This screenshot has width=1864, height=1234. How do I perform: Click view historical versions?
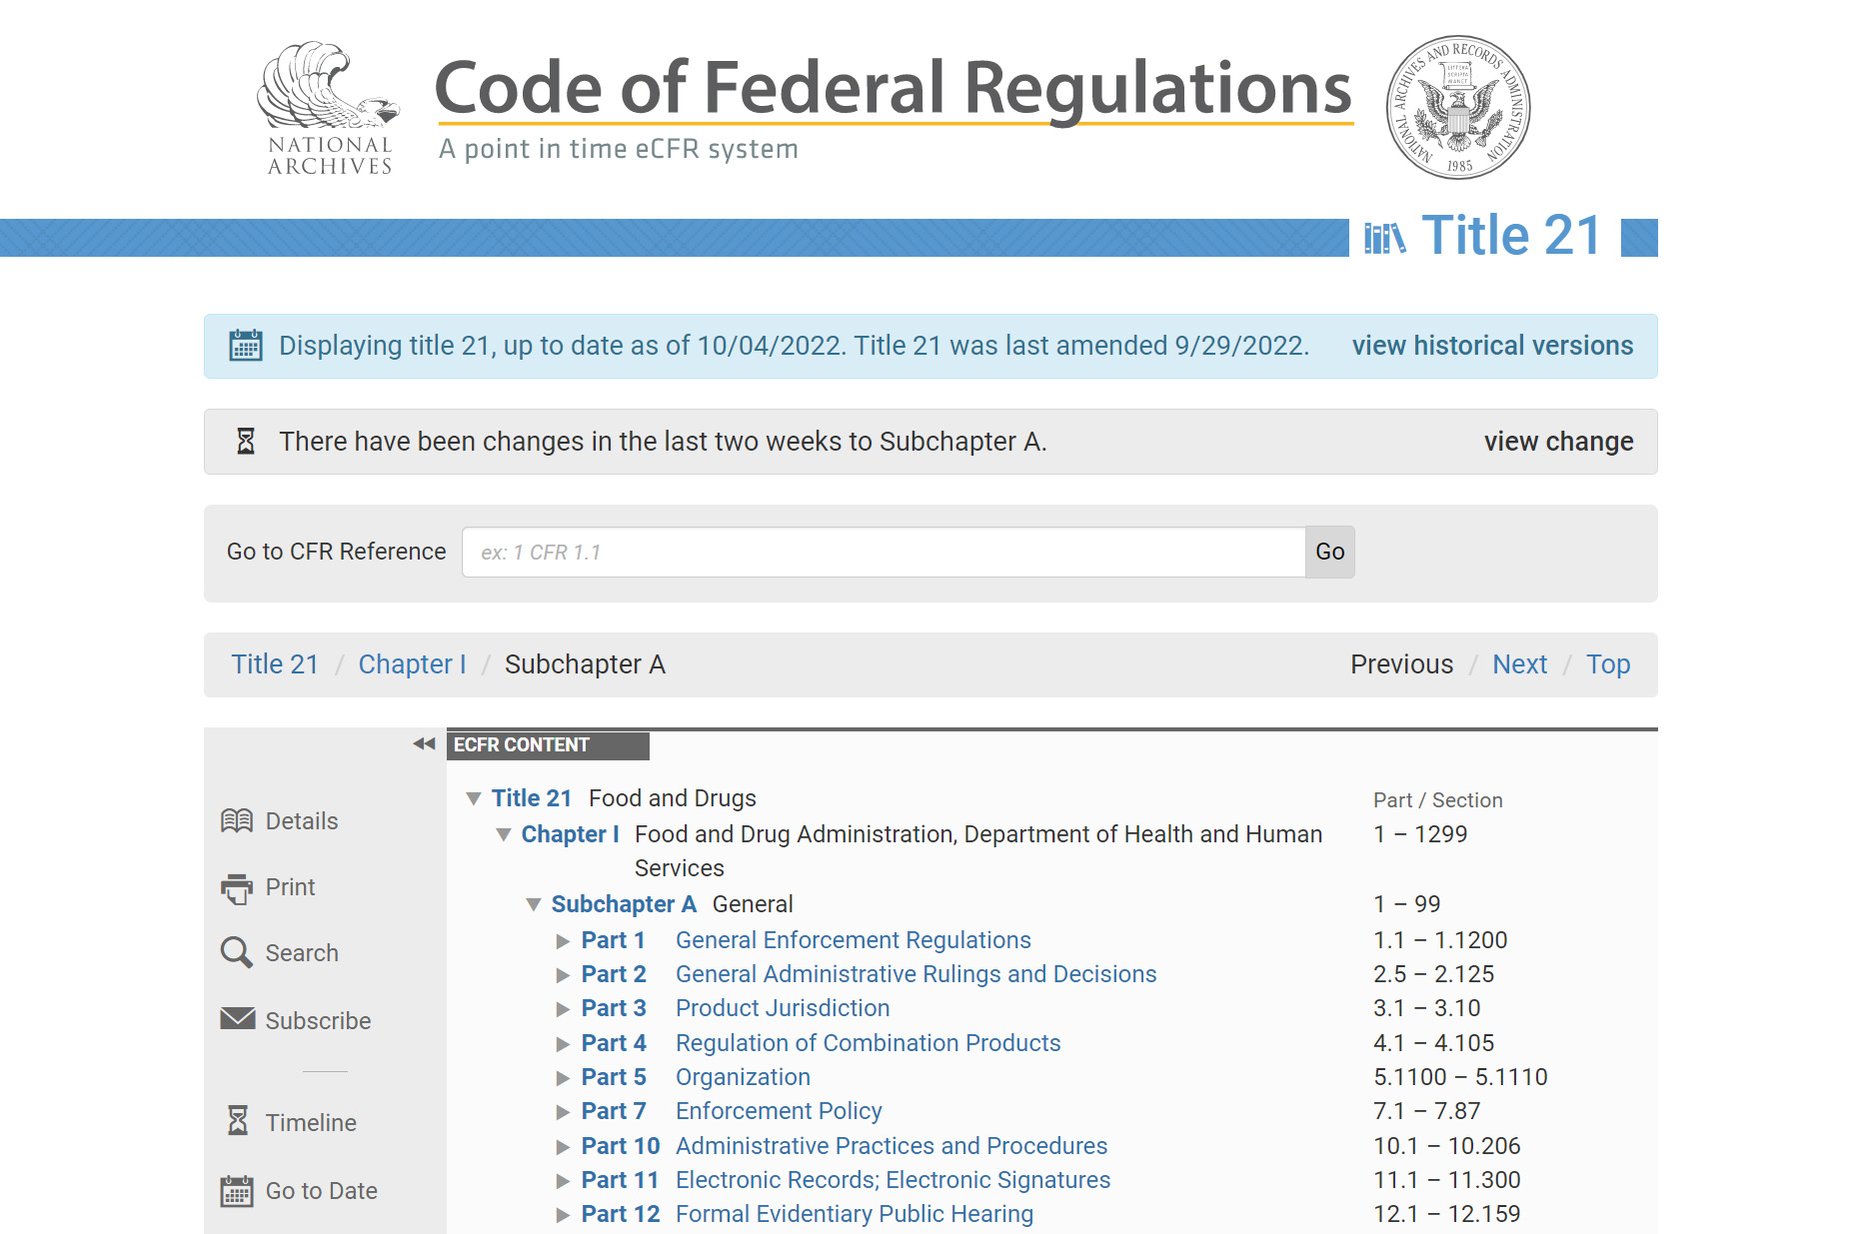tap(1492, 345)
